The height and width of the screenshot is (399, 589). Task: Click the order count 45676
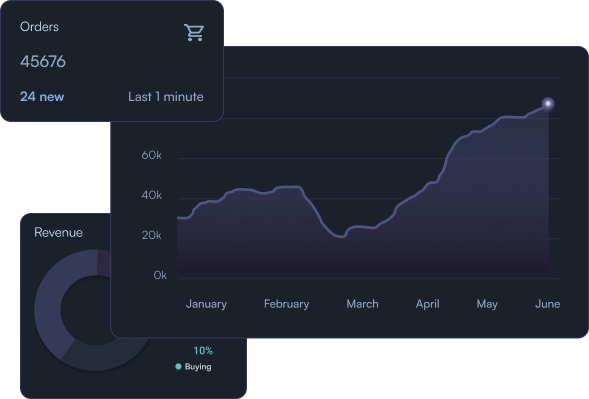point(43,61)
